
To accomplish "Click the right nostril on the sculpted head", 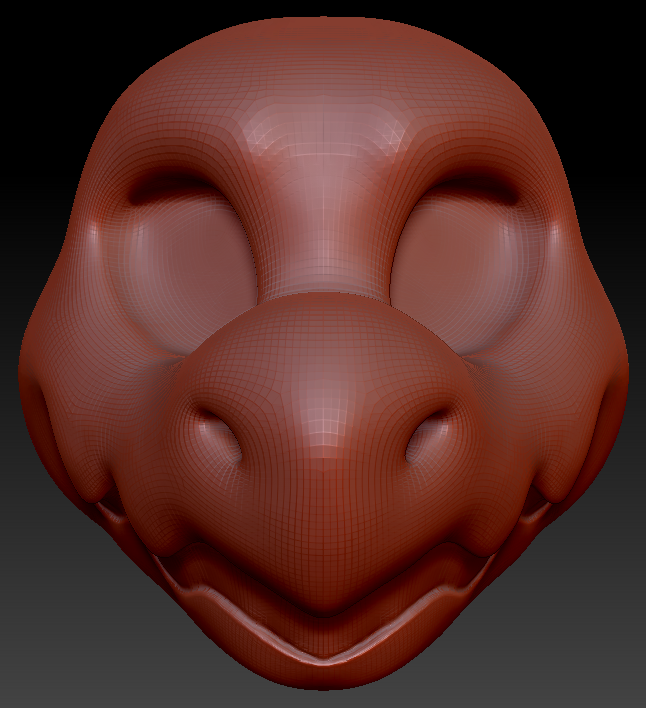I will tap(426, 437).
